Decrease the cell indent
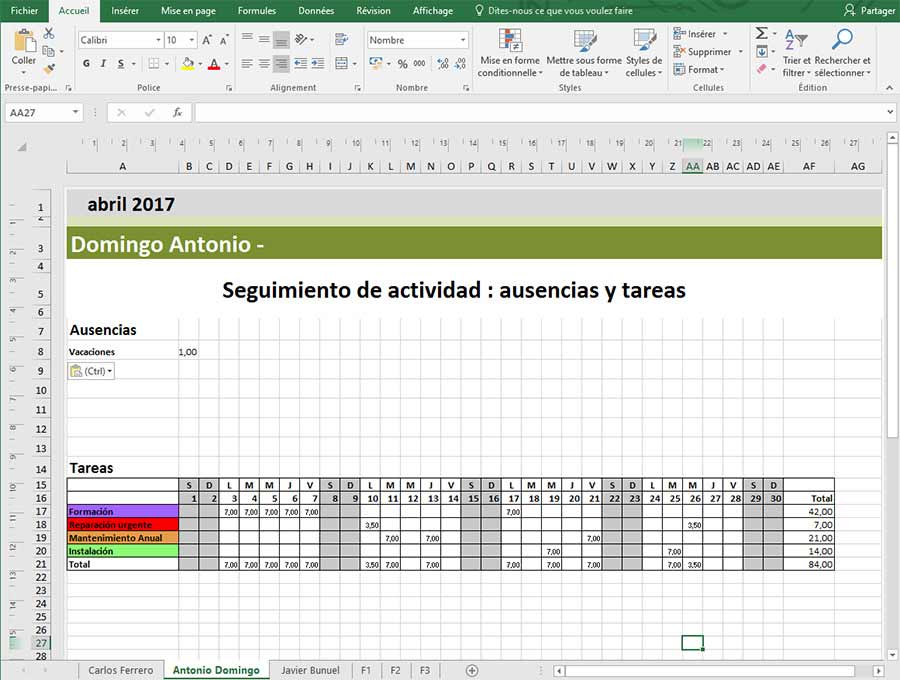This screenshot has width=900, height=680. pos(300,64)
